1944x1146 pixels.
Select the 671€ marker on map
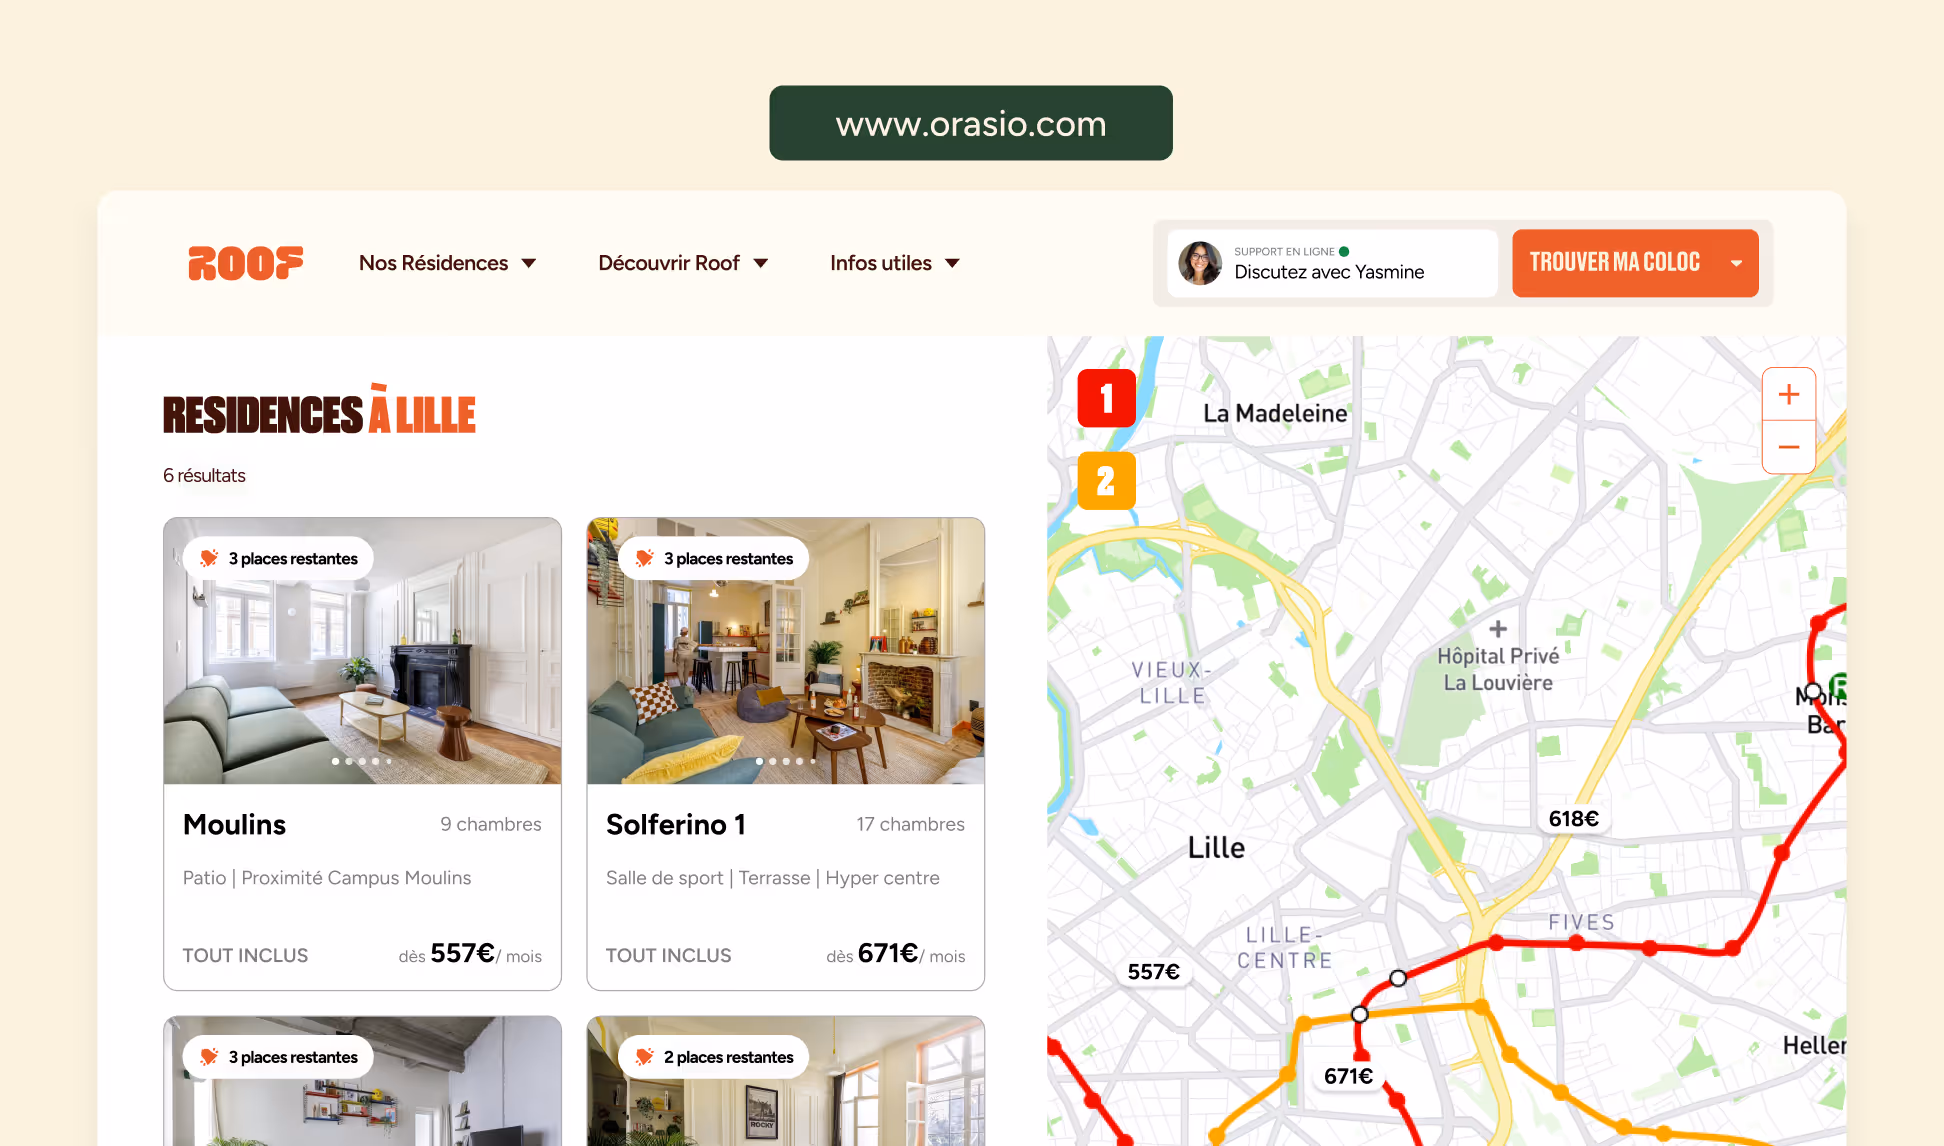tap(1347, 1076)
